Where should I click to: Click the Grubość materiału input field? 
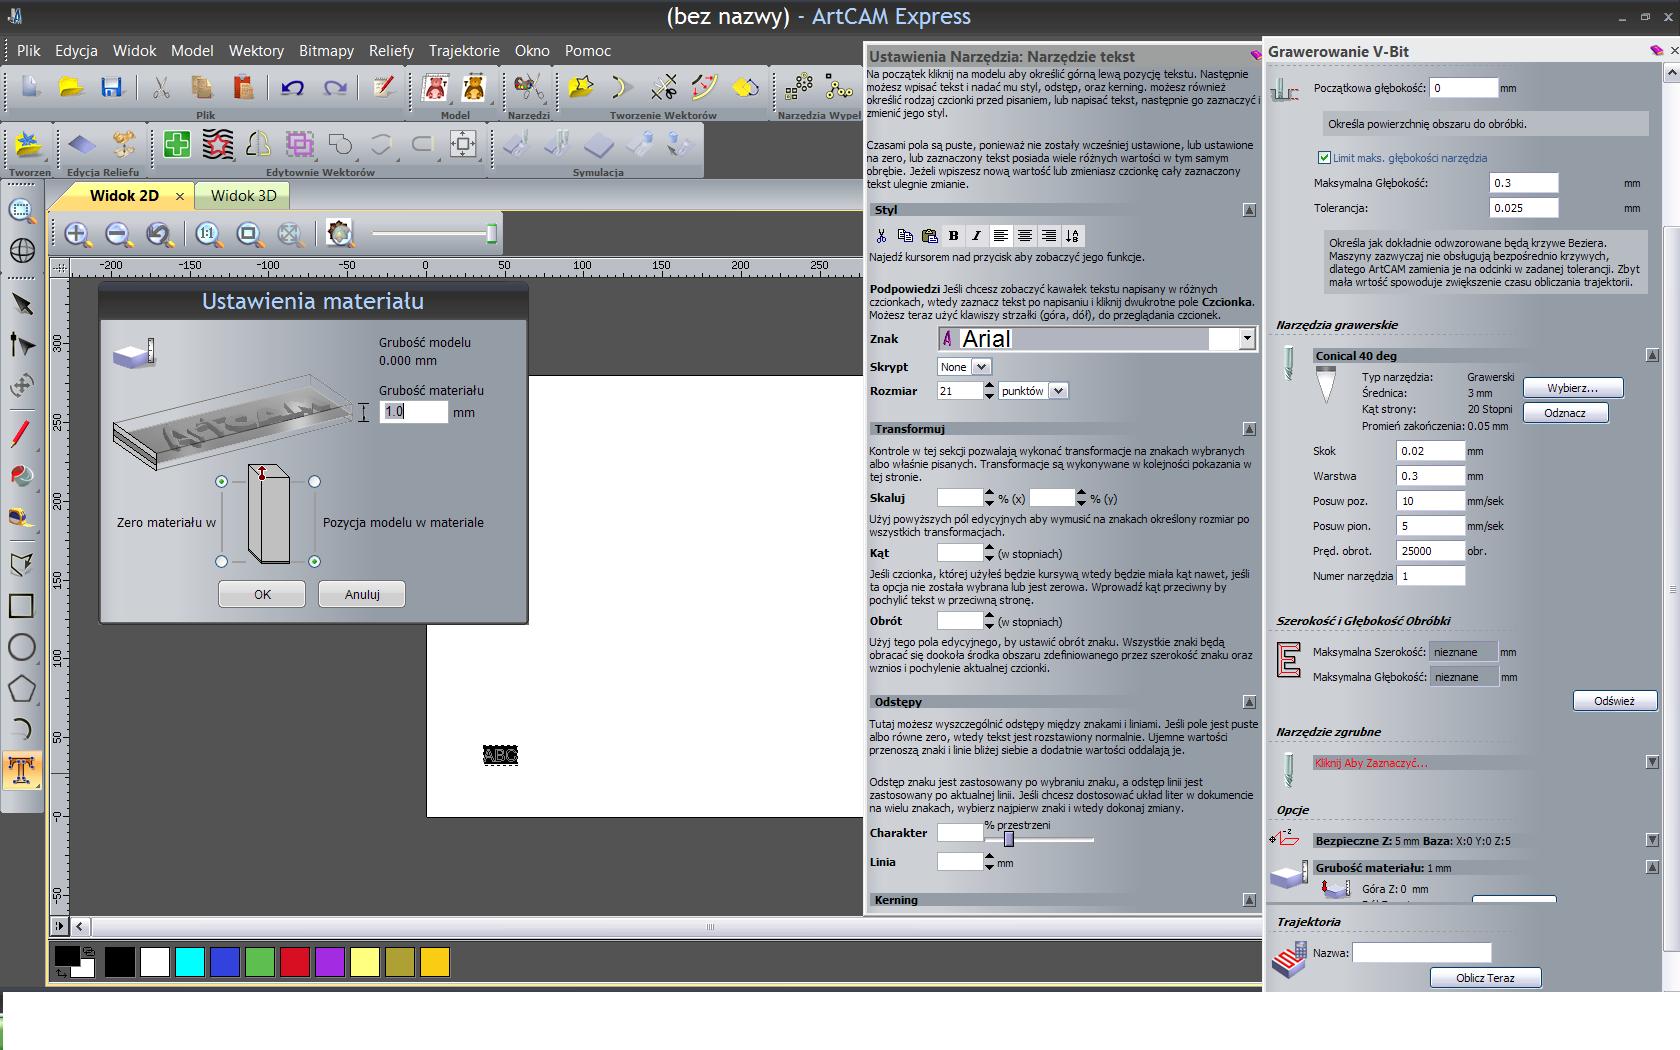coord(413,411)
